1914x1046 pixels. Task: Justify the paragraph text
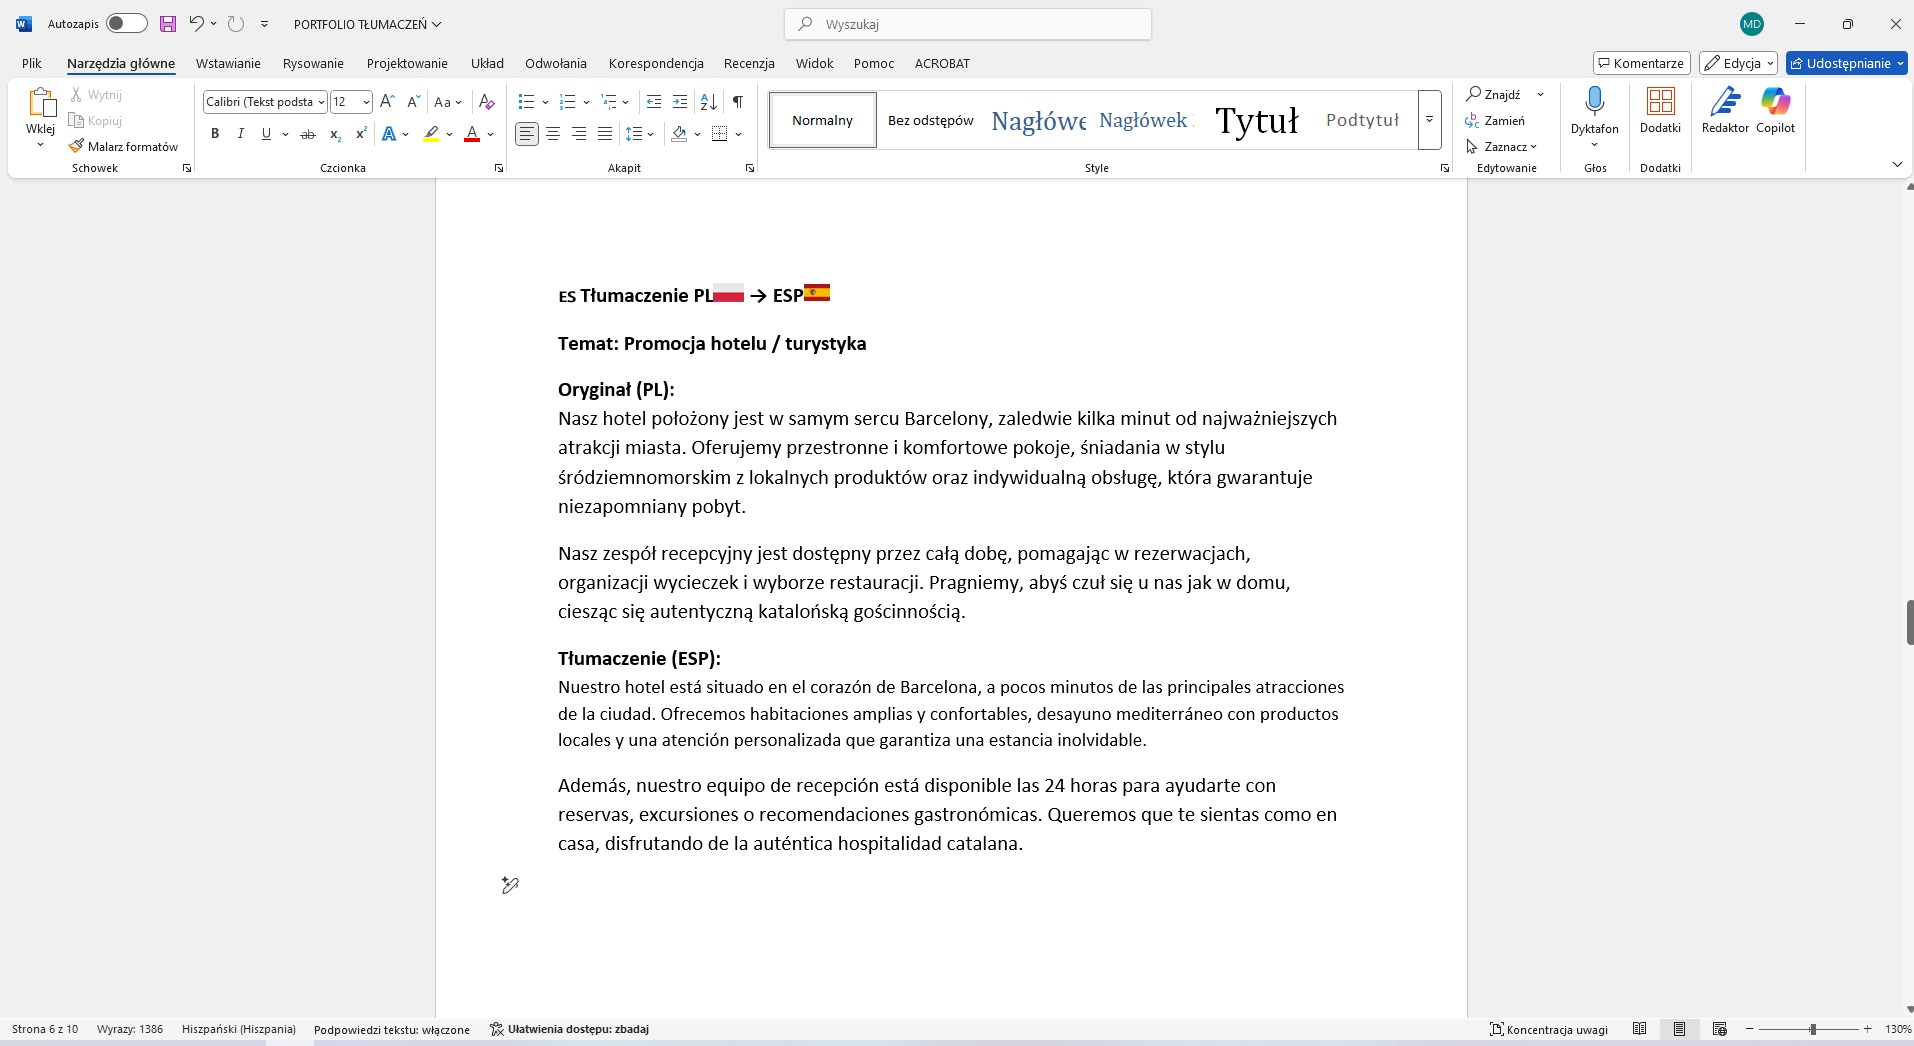(605, 134)
